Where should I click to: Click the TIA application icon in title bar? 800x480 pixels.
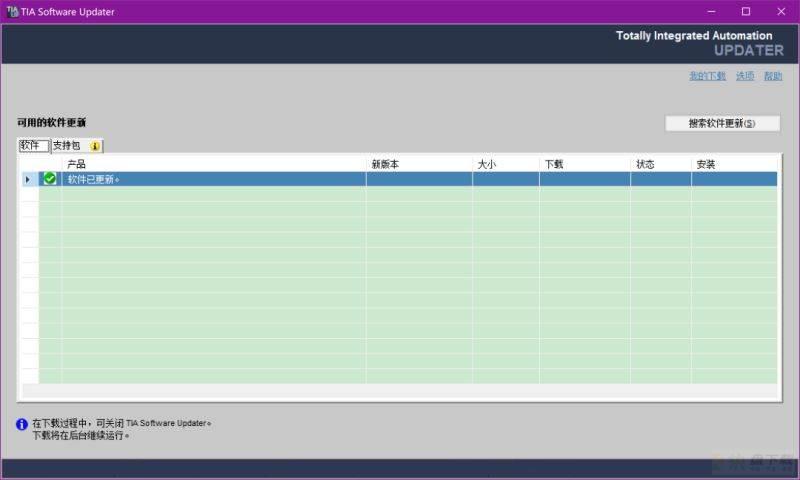(12, 11)
